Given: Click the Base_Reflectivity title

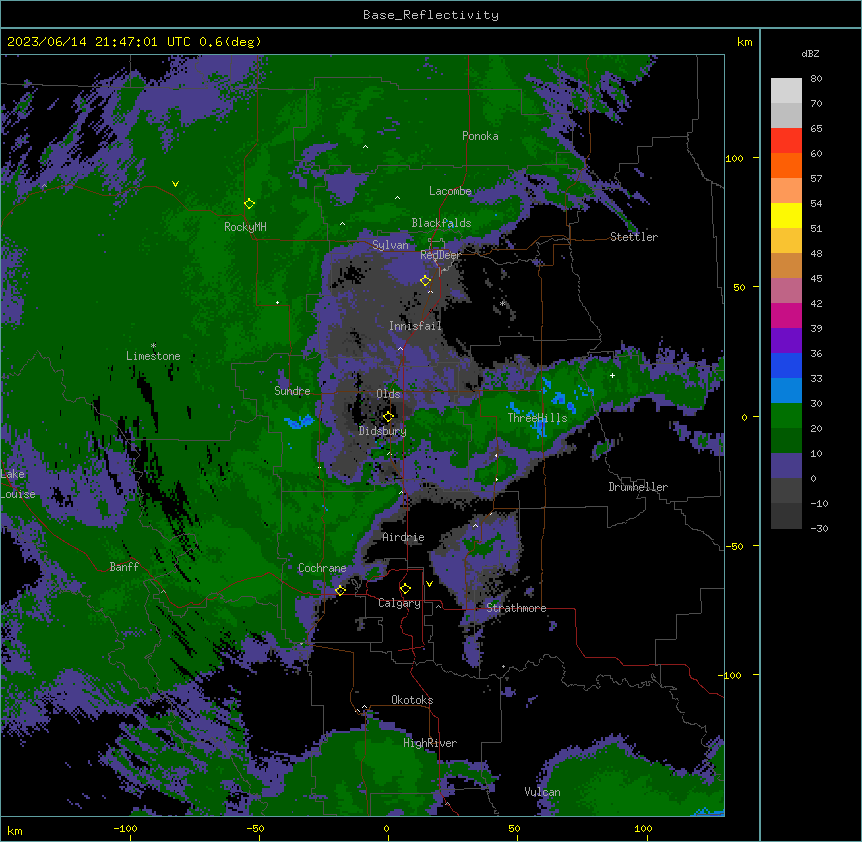Looking at the screenshot, I should (x=431, y=15).
